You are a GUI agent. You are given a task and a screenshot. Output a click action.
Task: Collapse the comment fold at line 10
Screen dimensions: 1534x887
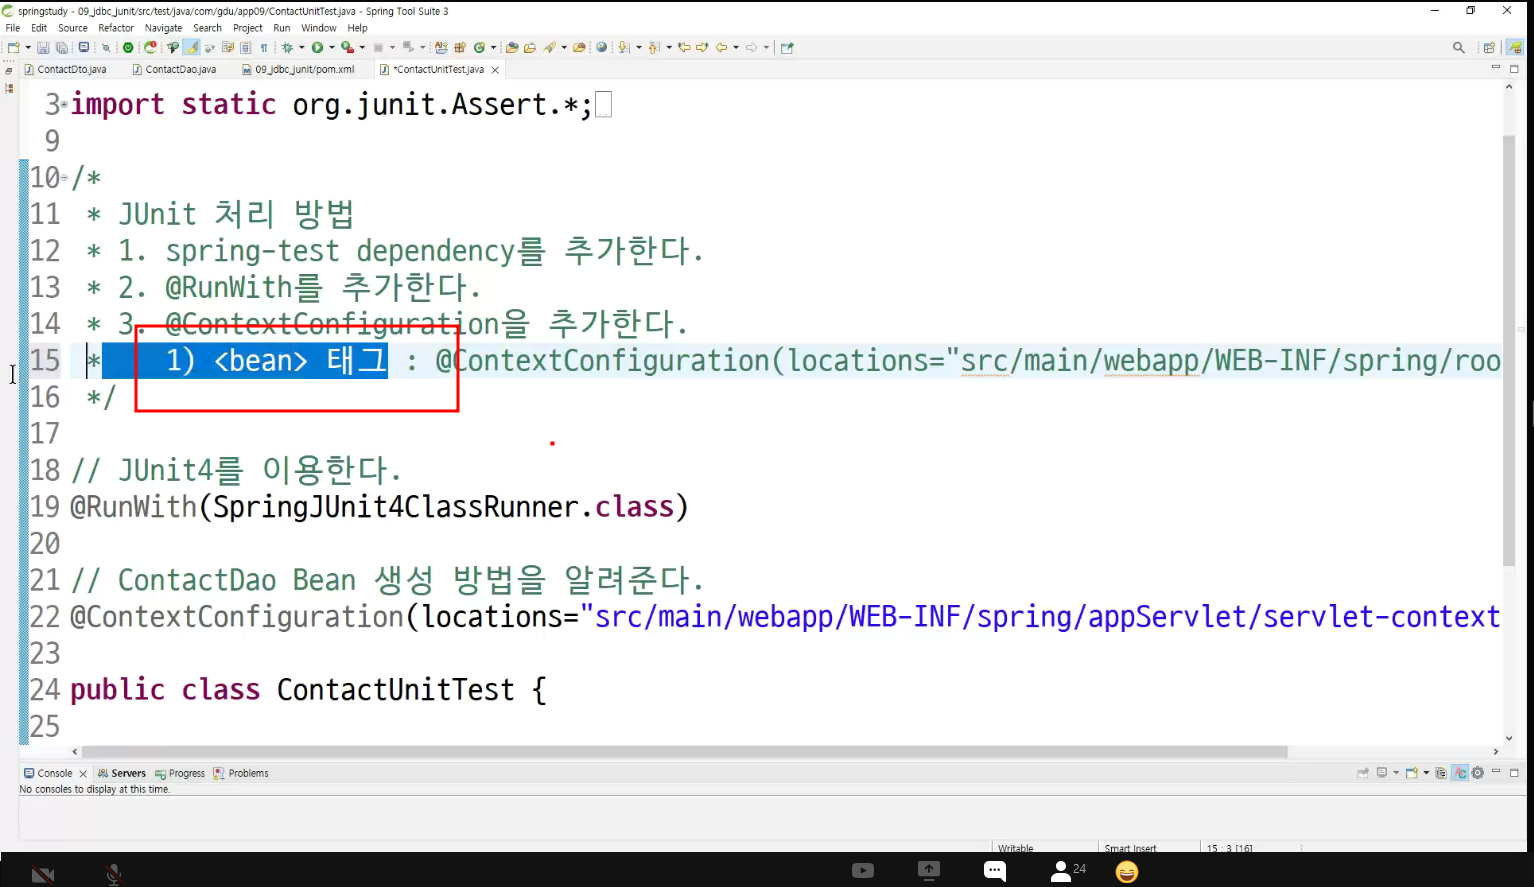[64, 178]
